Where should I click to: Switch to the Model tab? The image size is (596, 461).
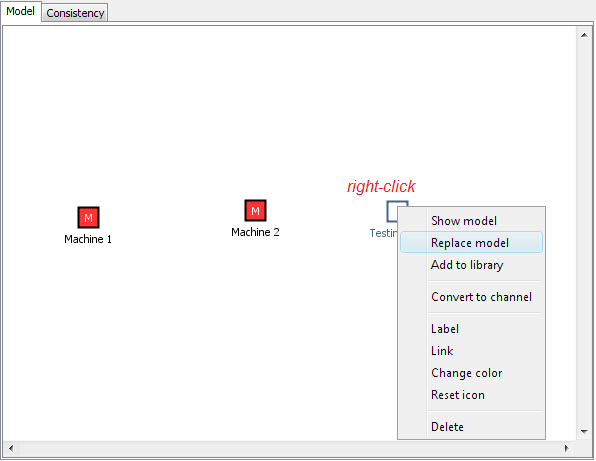[21, 11]
